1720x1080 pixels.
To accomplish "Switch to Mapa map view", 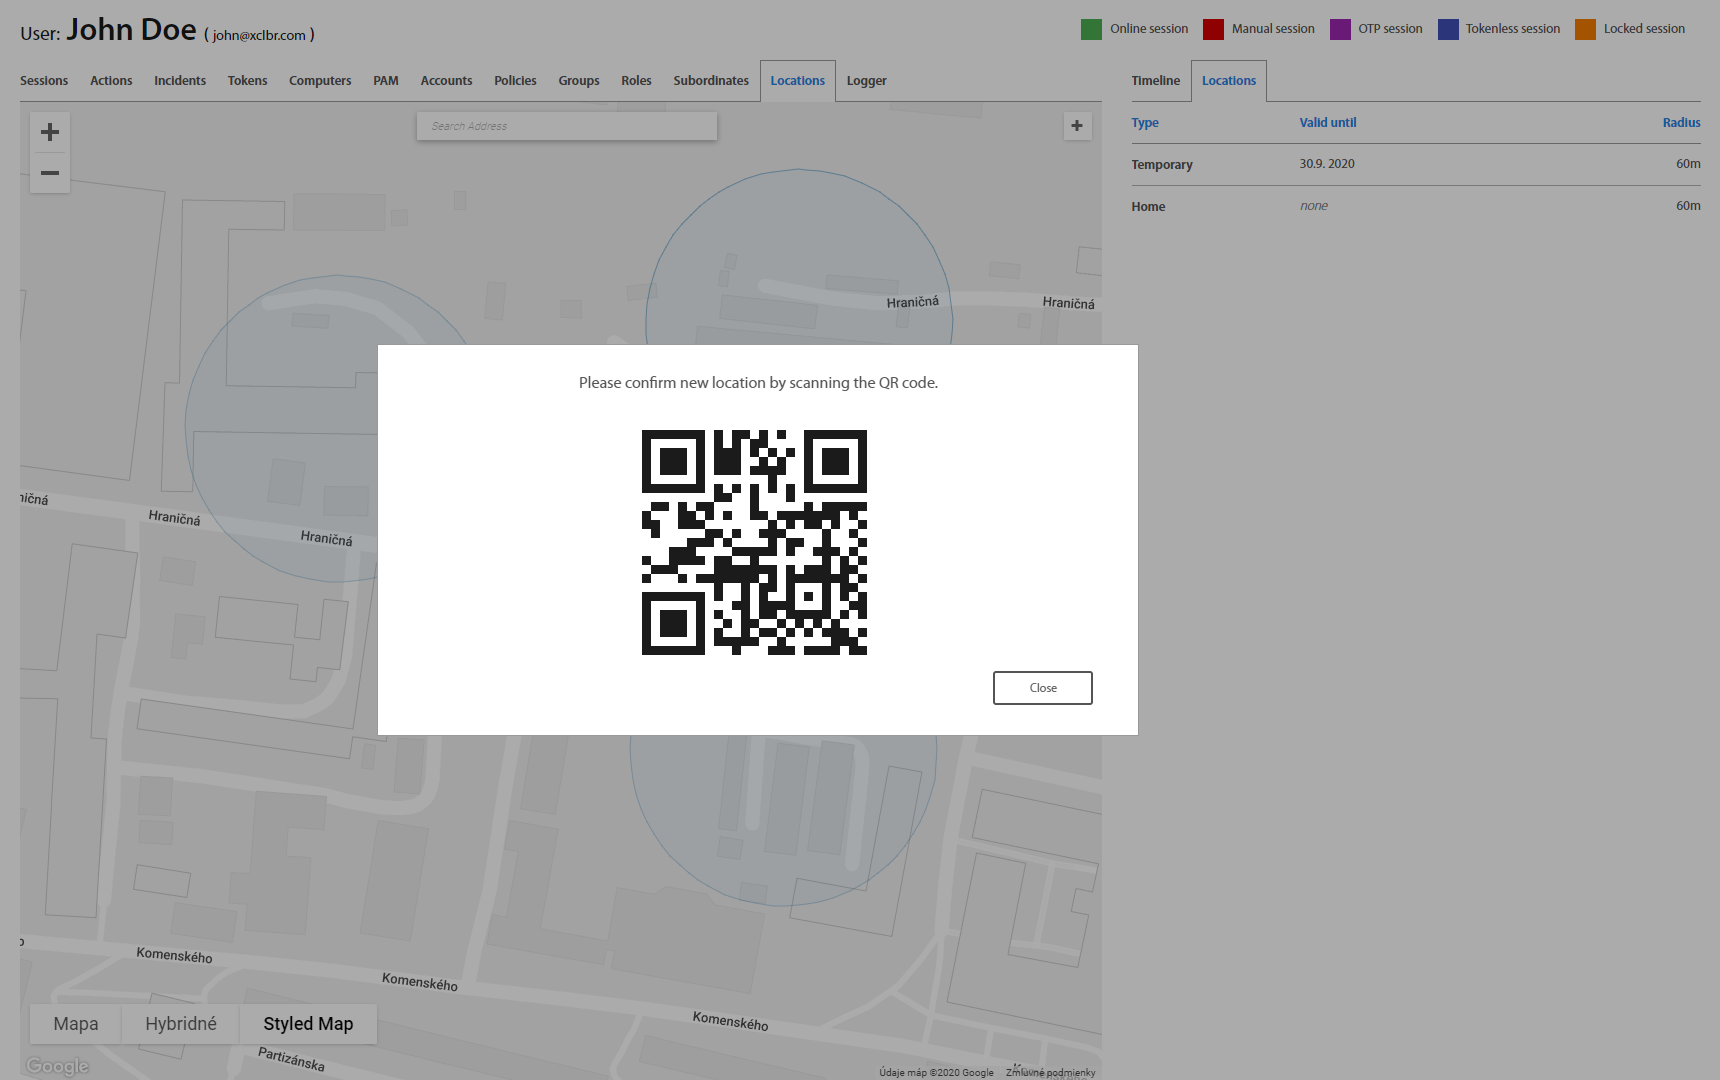I will (76, 1024).
